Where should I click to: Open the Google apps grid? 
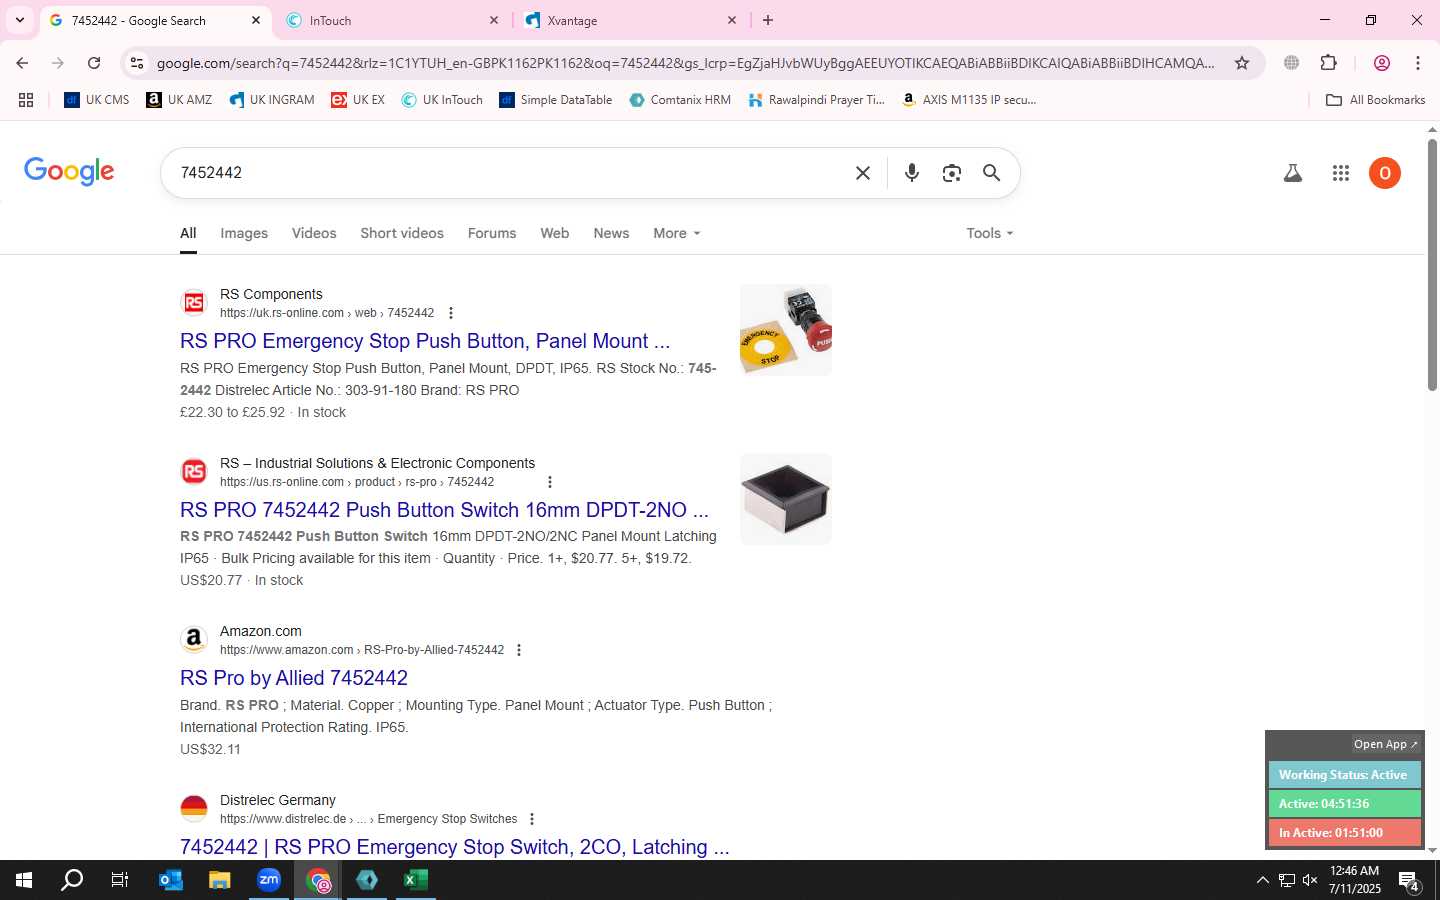click(1341, 173)
